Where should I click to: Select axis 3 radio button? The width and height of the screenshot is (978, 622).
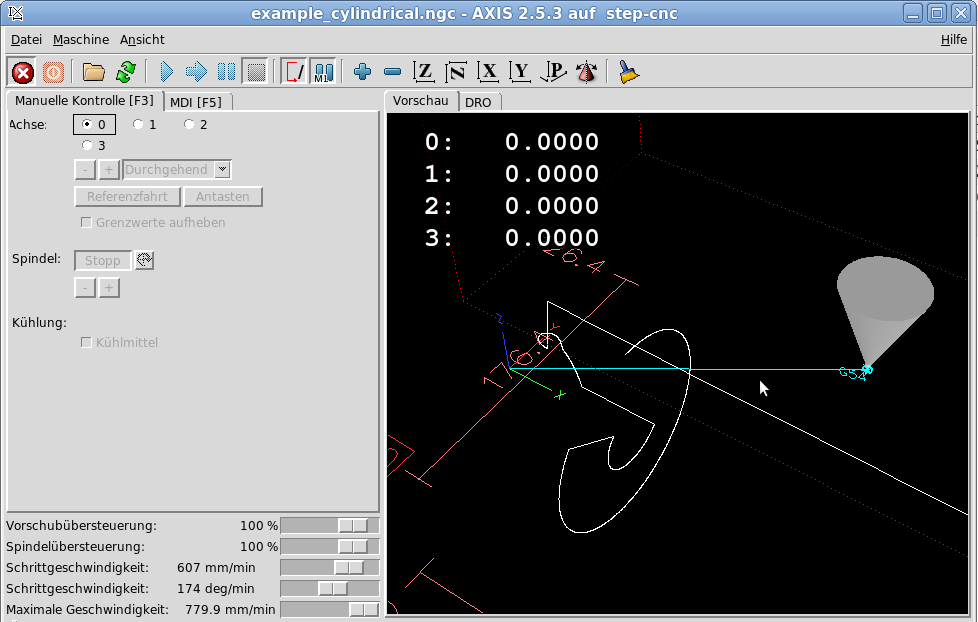pos(87,145)
